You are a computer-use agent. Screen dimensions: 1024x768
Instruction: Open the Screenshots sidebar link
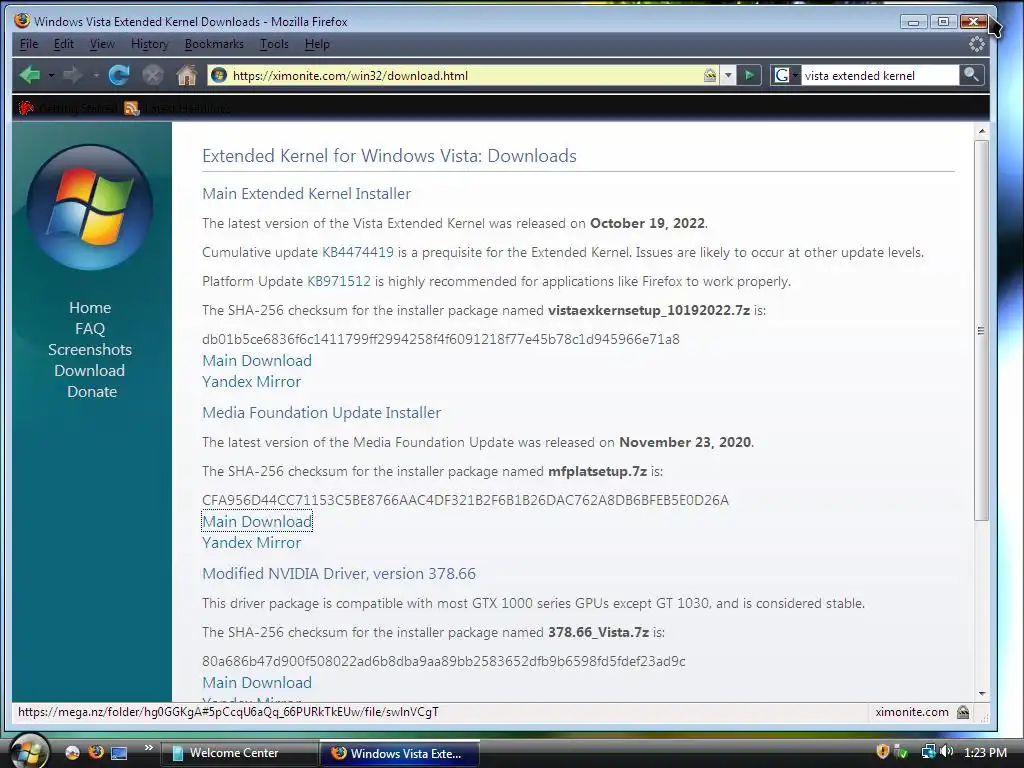click(x=90, y=349)
